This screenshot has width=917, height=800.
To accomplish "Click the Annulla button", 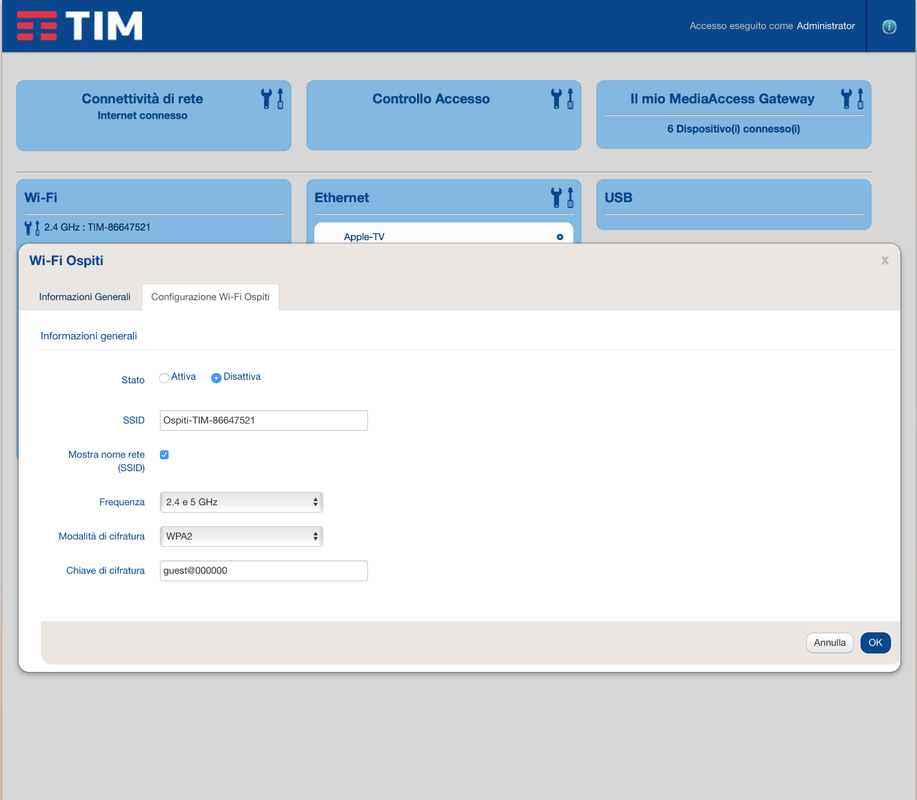I will coord(829,643).
